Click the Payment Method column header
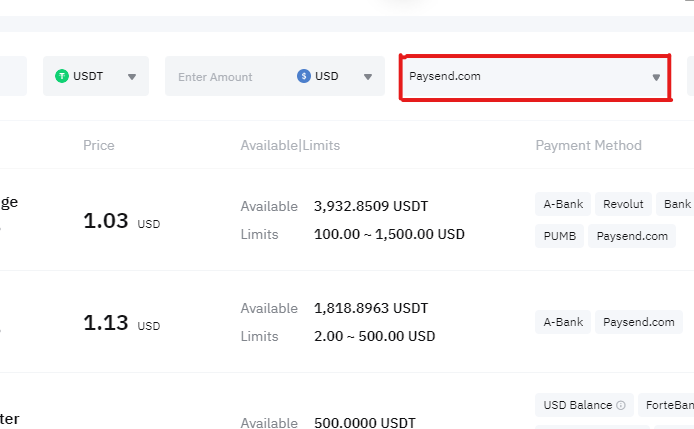The width and height of the screenshot is (694, 429). tap(588, 145)
